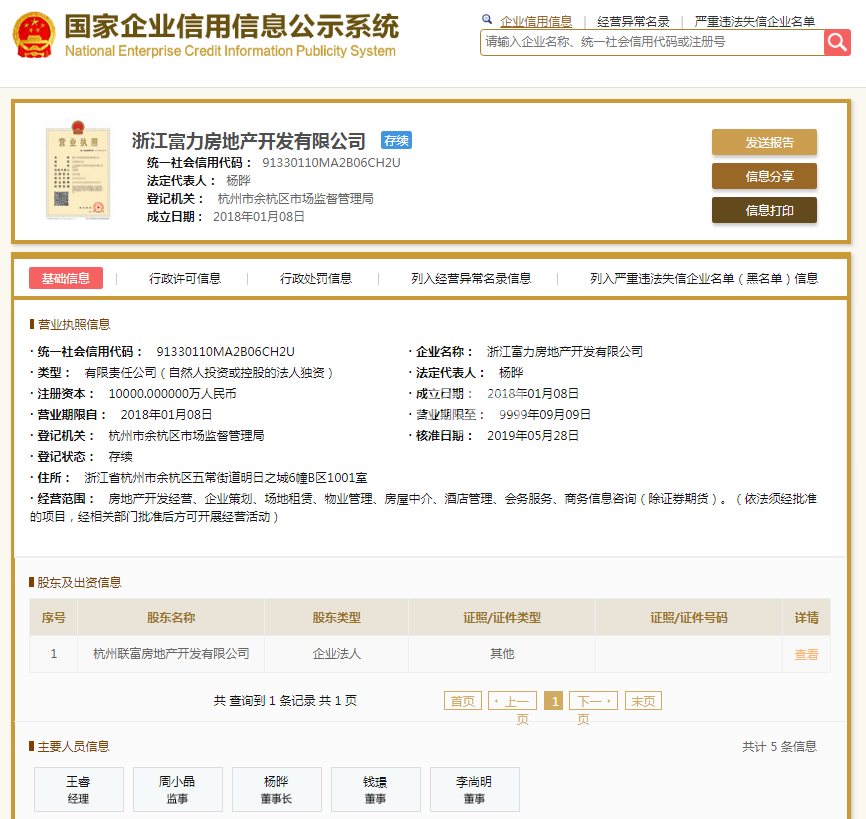Screen dimensions: 866x819
Task: Click 查看 link in shareholder row 1
Action: 806,654
